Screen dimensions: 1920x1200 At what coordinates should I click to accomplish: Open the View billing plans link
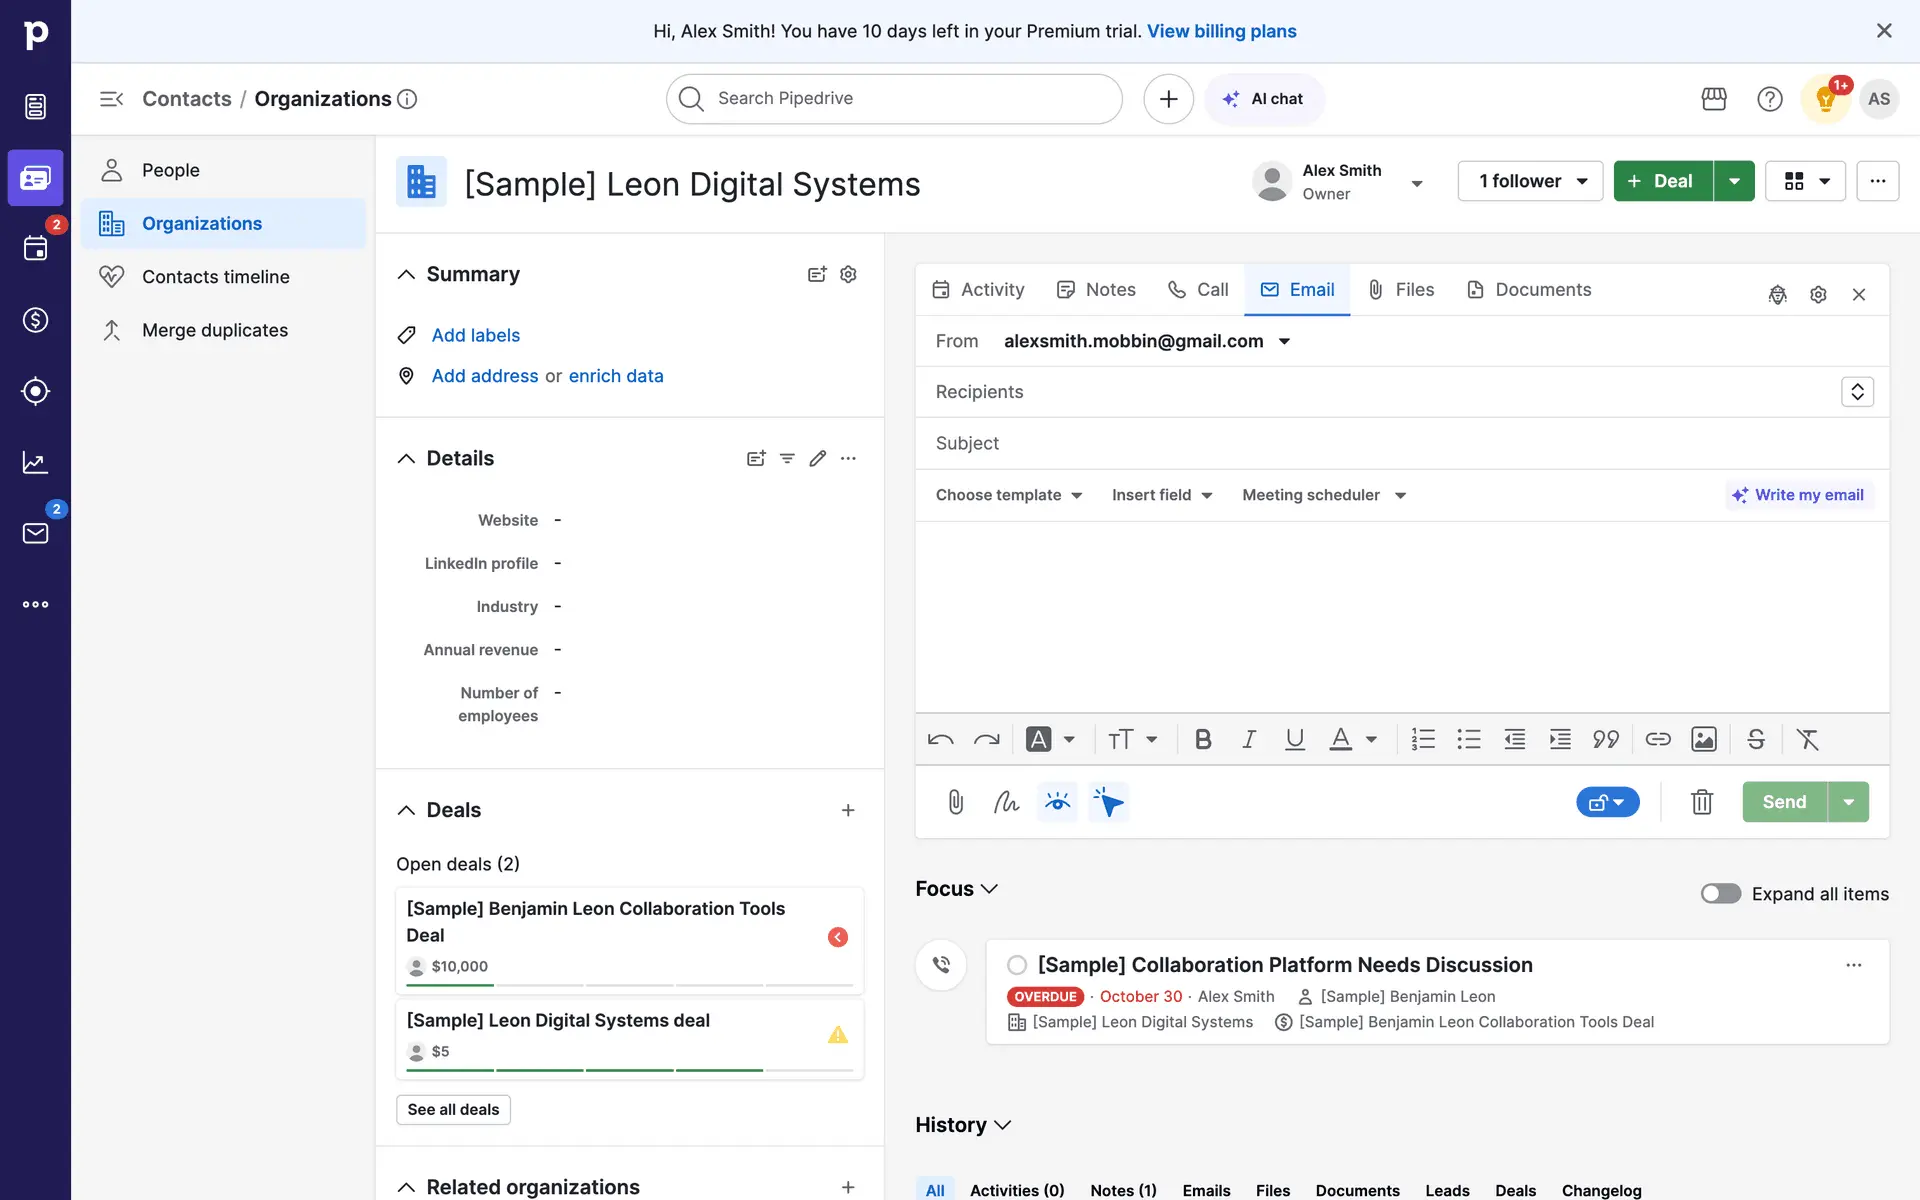tap(1221, 31)
